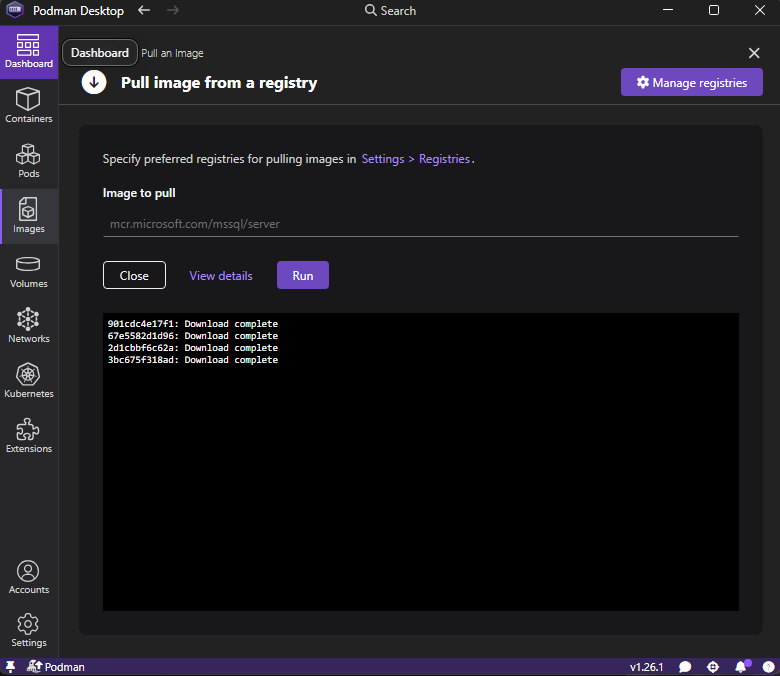The height and width of the screenshot is (676, 780).
Task: Click the download arrow circle icon
Action: [94, 82]
